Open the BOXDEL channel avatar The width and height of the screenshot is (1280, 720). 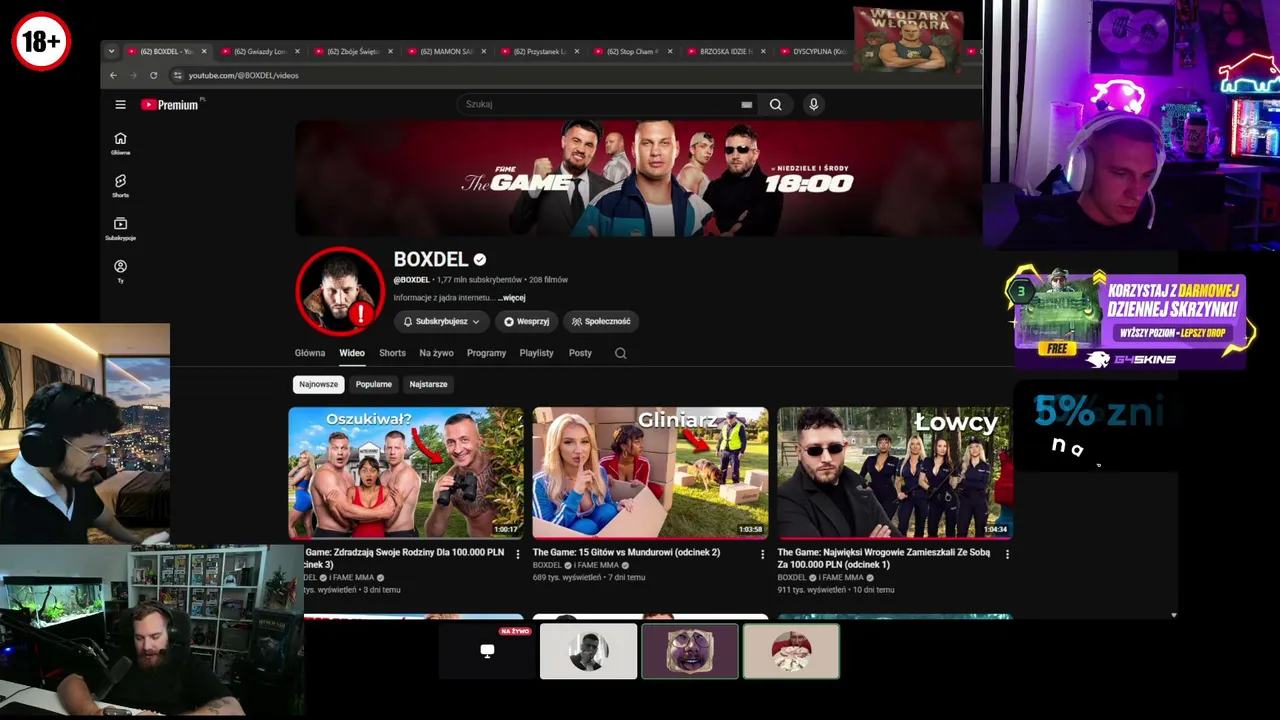[340, 290]
